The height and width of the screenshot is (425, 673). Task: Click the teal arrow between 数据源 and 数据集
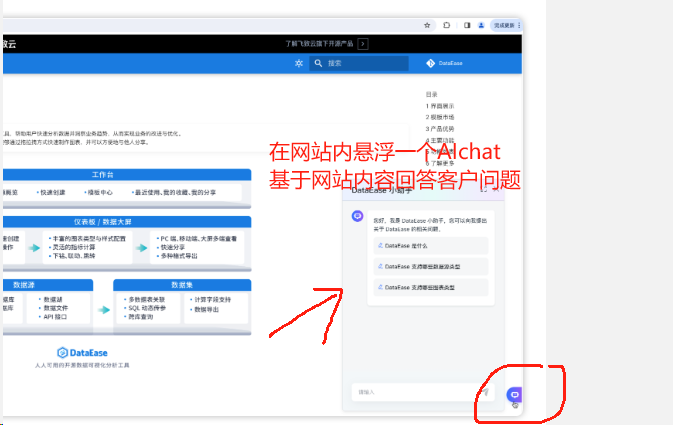[103, 310]
